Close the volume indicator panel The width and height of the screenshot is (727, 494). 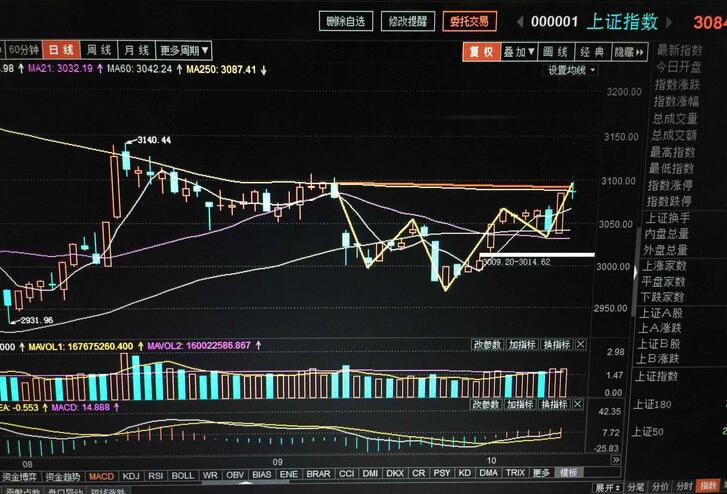click(x=580, y=345)
